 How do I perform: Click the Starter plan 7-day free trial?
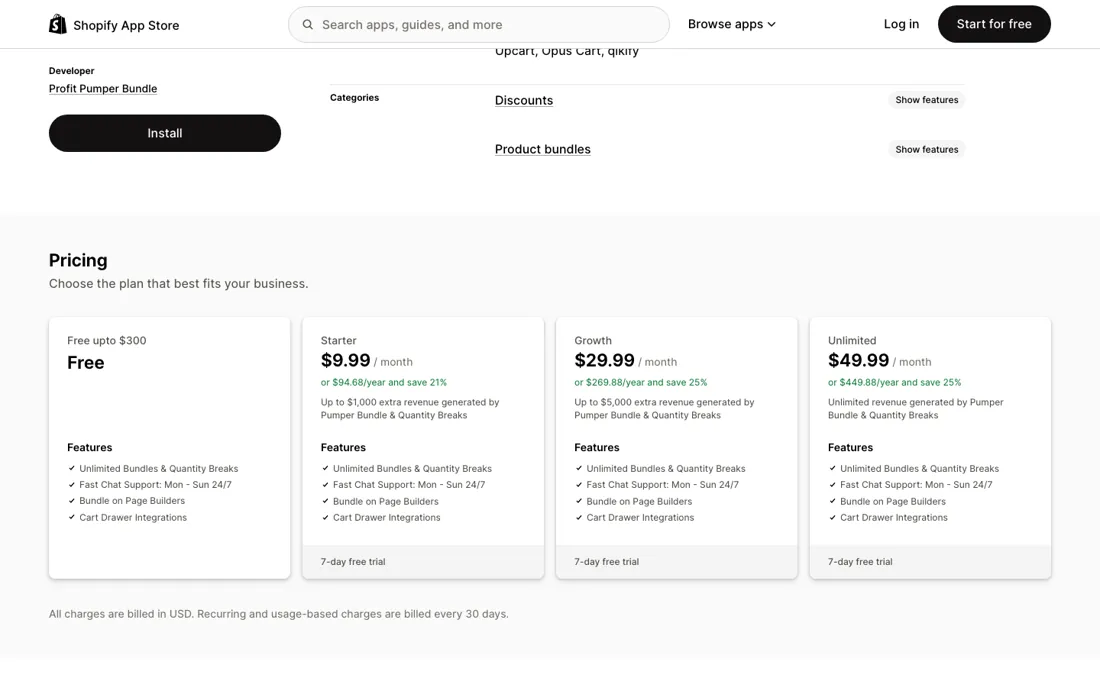click(353, 562)
